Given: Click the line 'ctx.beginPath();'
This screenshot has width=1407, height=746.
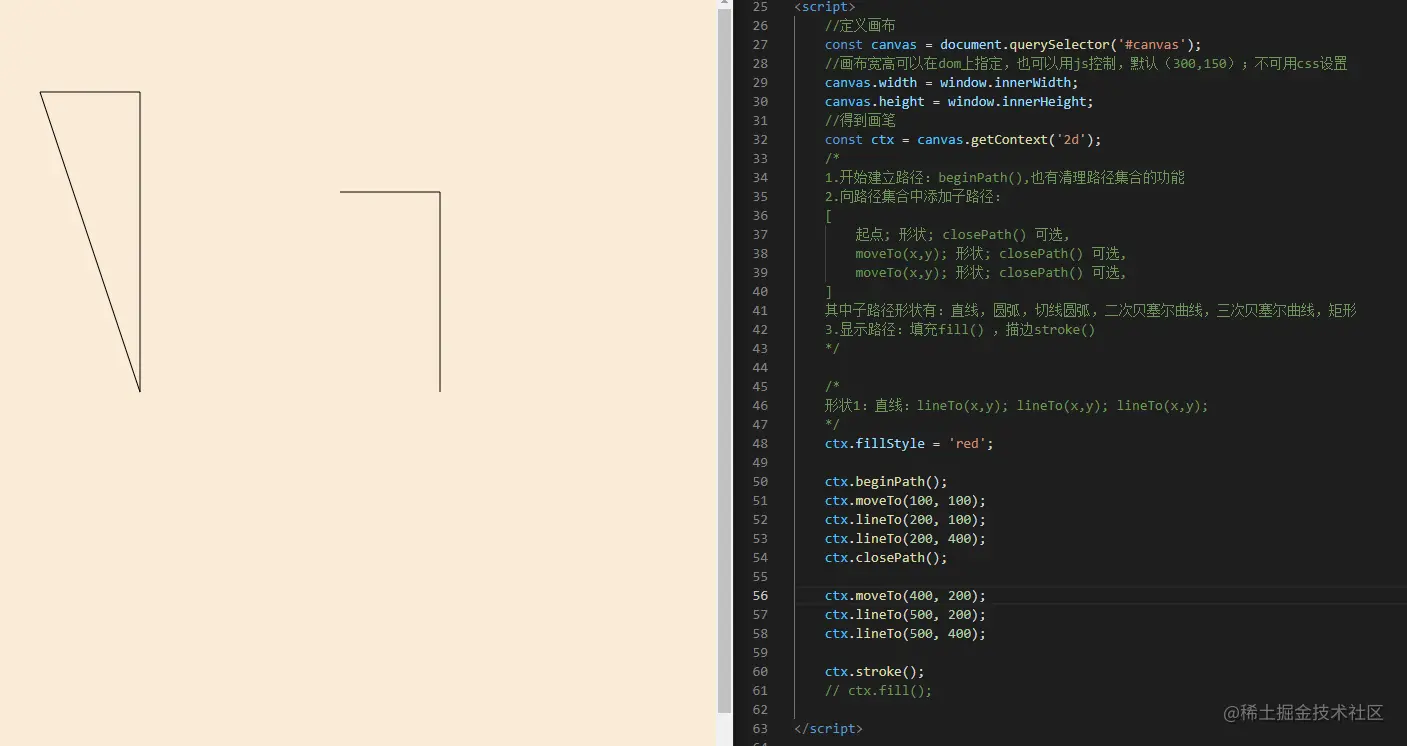Looking at the screenshot, I should [886, 482].
